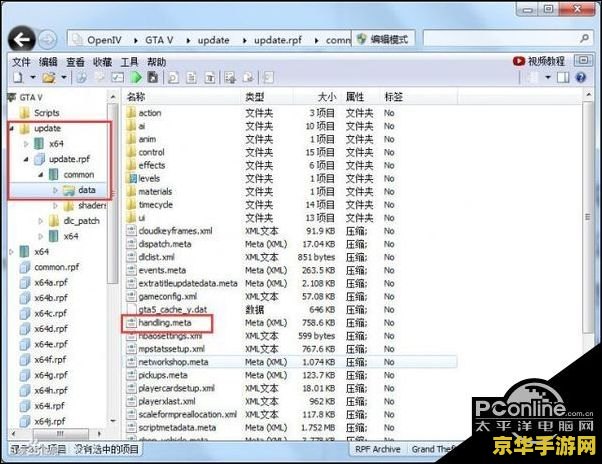The height and width of the screenshot is (464, 602).
Task: Click the file list scroll-up arrow
Action: click(588, 94)
